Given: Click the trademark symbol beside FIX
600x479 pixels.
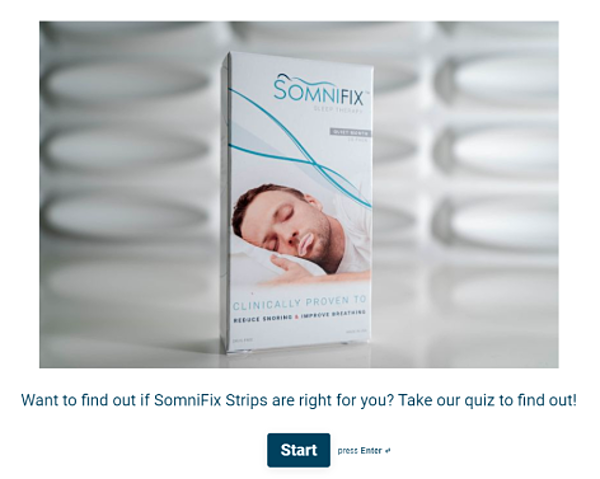Looking at the screenshot, I should point(367,93).
